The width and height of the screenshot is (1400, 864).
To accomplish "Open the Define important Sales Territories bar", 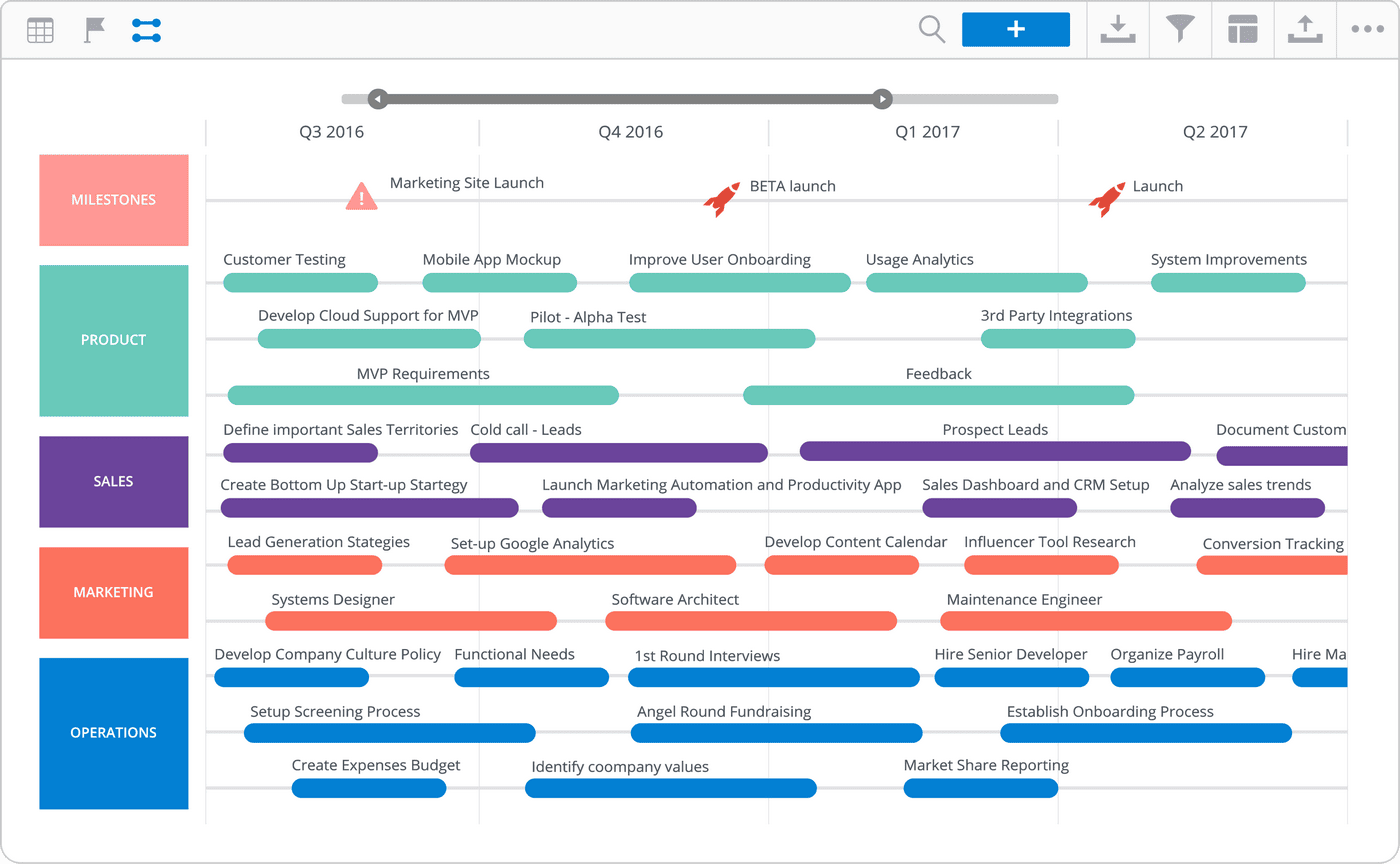I will pyautogui.click(x=300, y=453).
